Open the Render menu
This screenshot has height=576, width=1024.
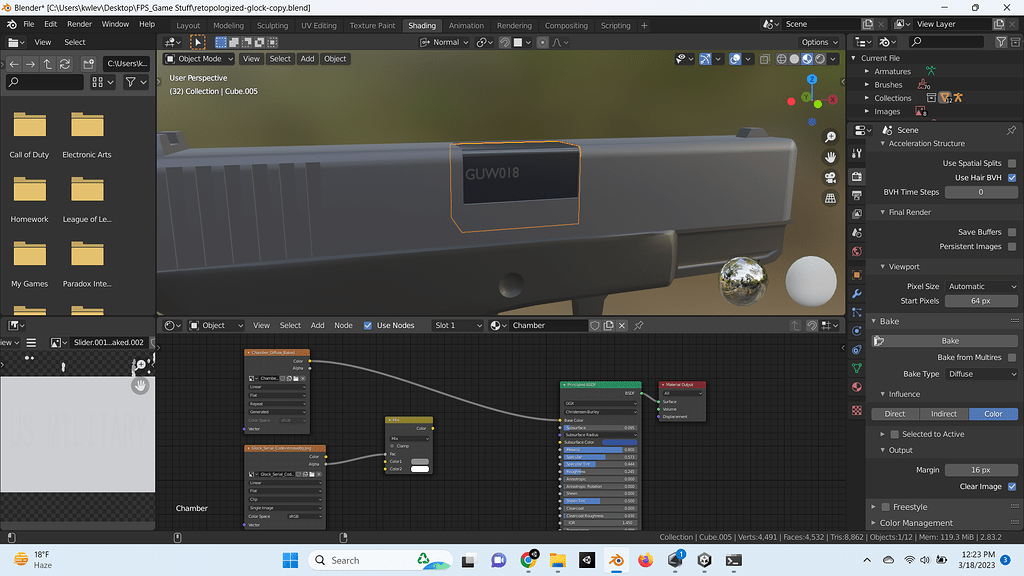pos(80,24)
